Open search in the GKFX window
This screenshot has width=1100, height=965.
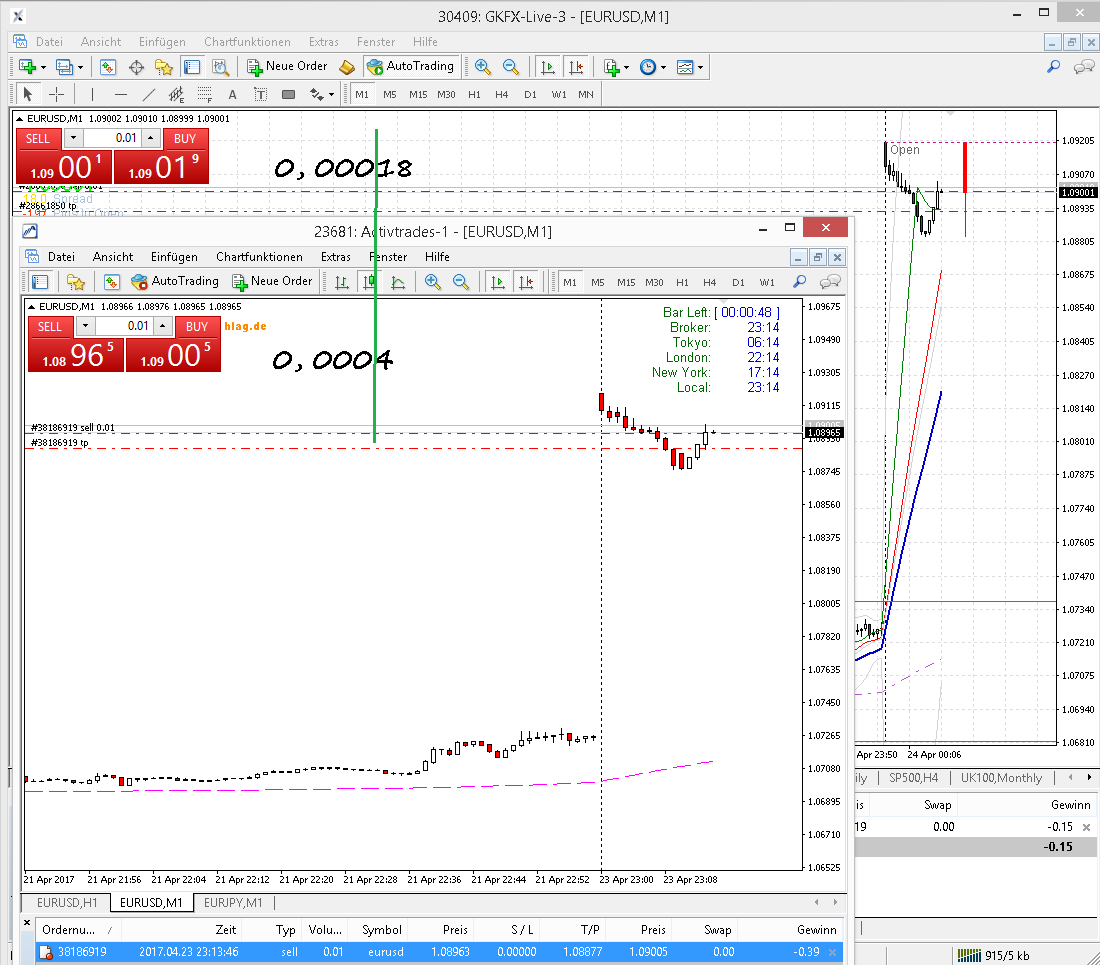click(x=1053, y=67)
